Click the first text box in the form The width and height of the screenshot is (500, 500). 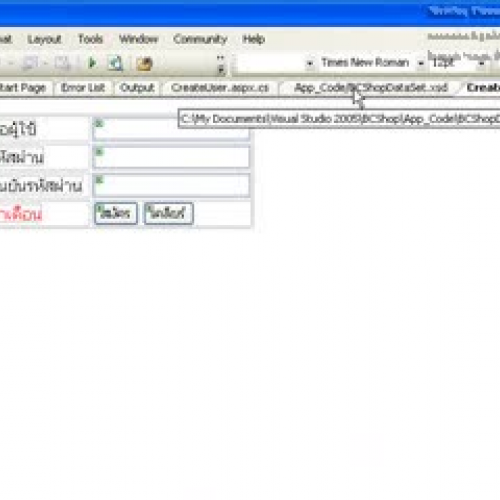click(171, 129)
